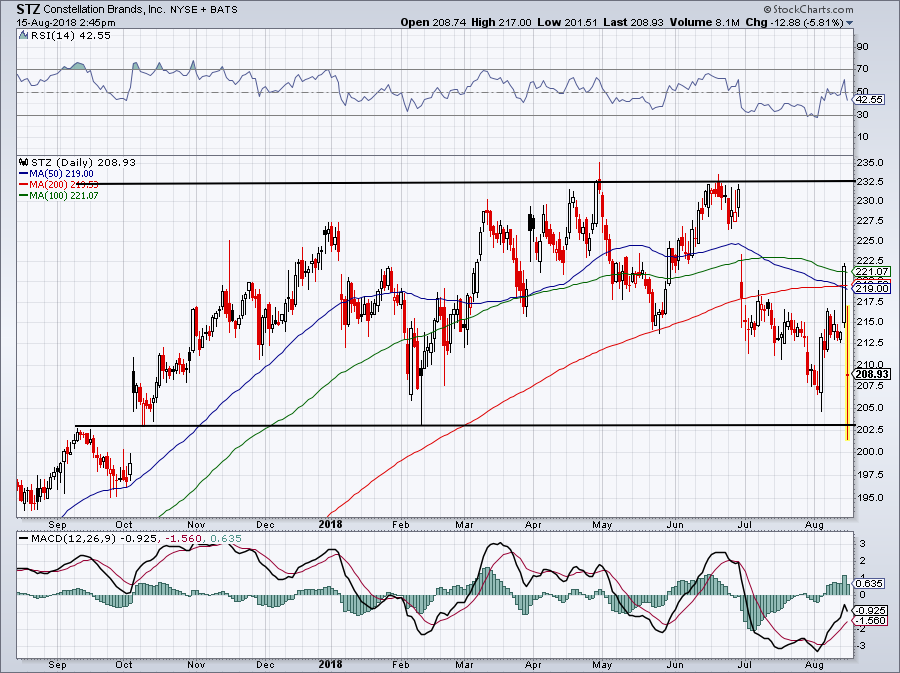The width and height of the screenshot is (900, 673).
Task: Click the Mar label below price chart
Action: (x=464, y=524)
